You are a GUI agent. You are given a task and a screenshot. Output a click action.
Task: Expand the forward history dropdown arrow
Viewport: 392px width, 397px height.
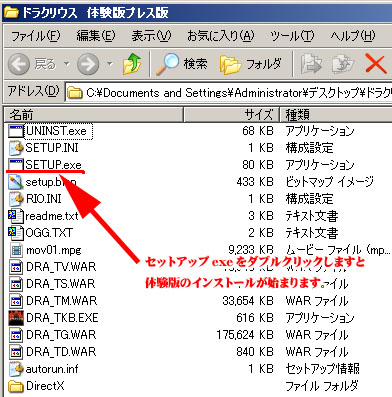(x=110, y=63)
